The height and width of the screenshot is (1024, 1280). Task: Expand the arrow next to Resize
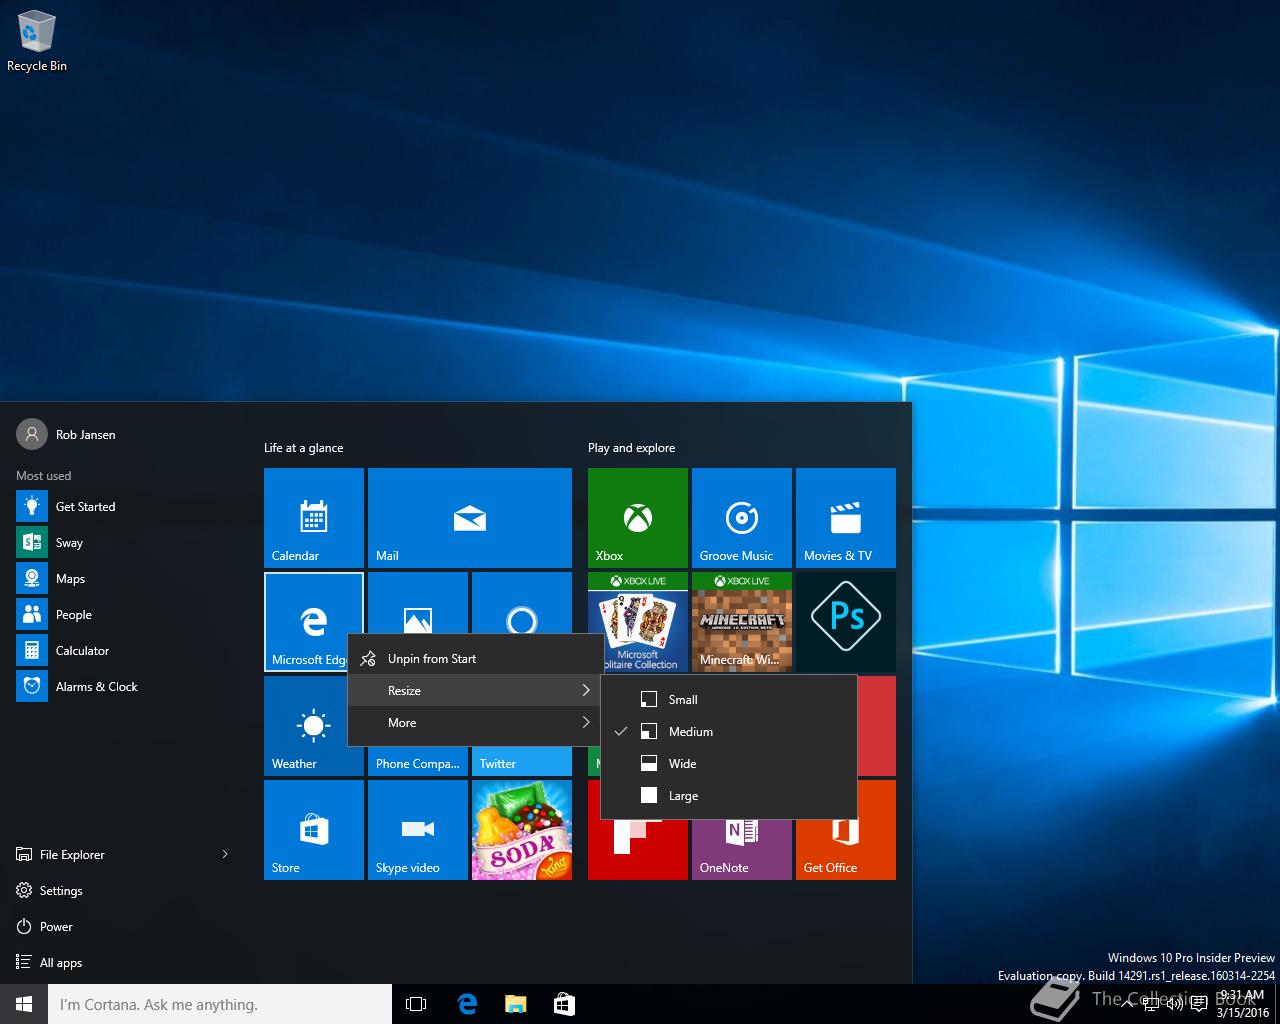tap(586, 691)
